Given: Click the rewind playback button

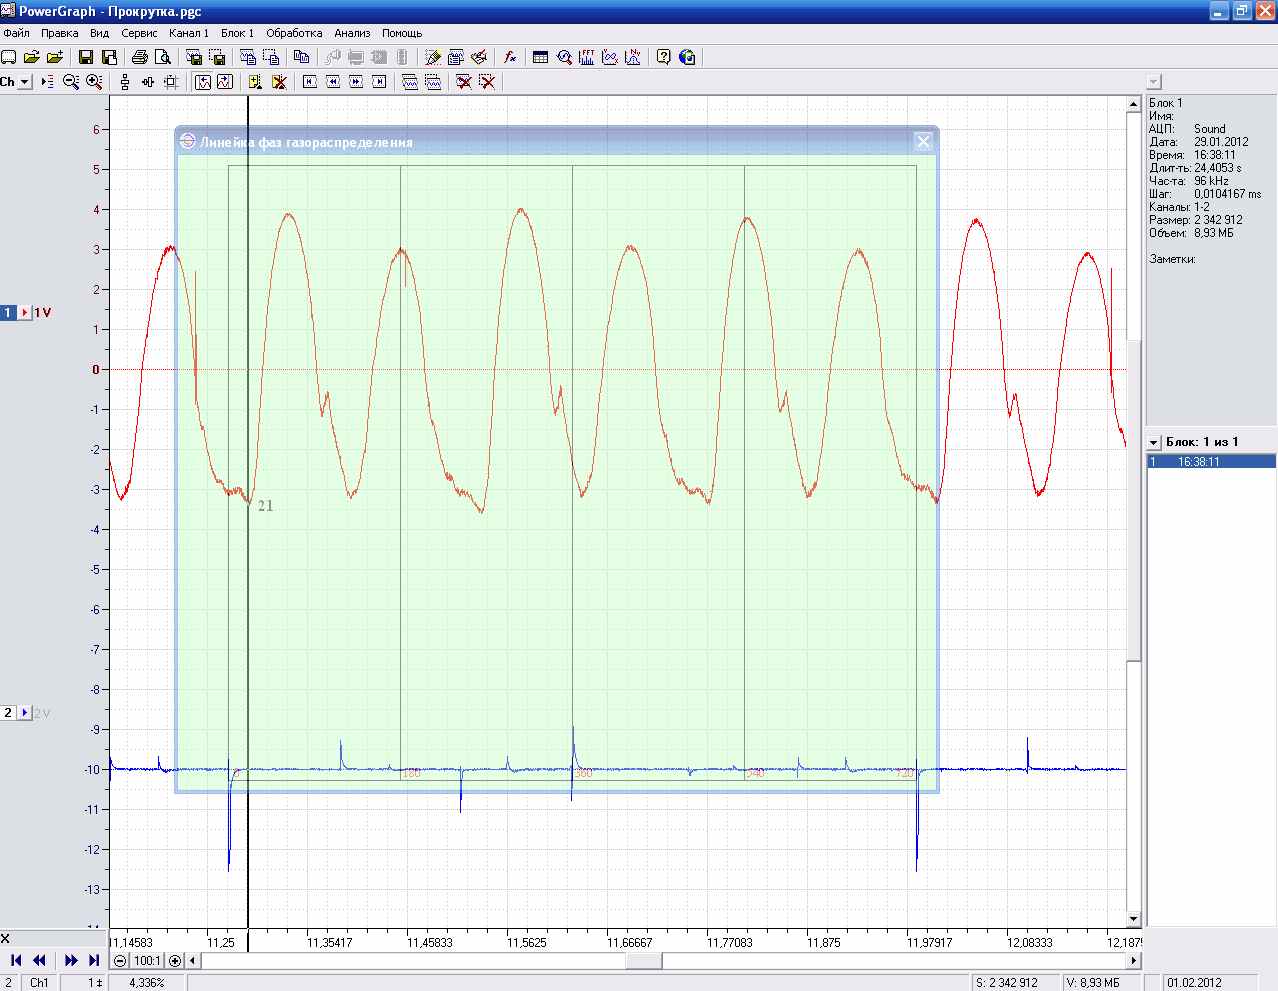Looking at the screenshot, I should click(x=40, y=960).
